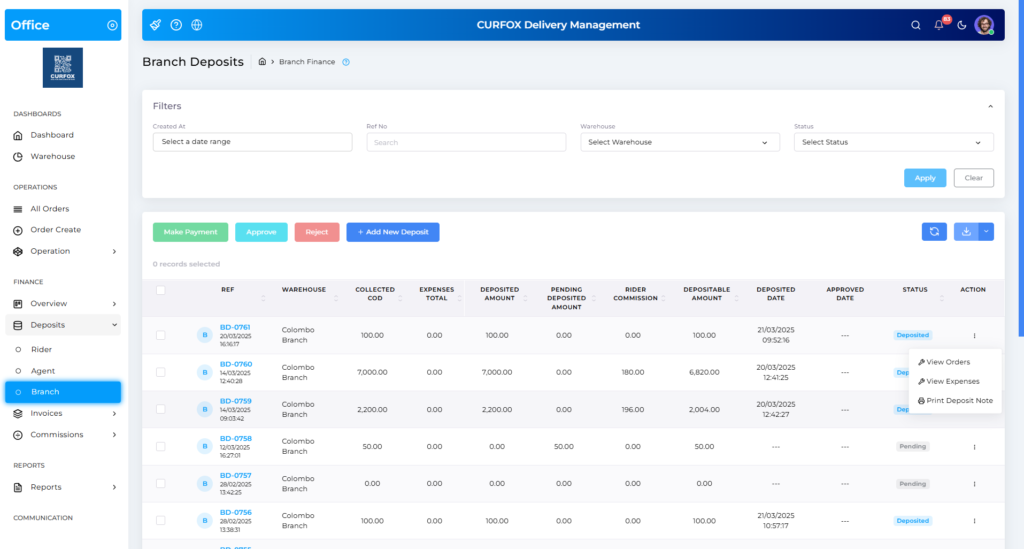1024x549 pixels.
Task: Open notifications bell icon
Action: click(938, 25)
